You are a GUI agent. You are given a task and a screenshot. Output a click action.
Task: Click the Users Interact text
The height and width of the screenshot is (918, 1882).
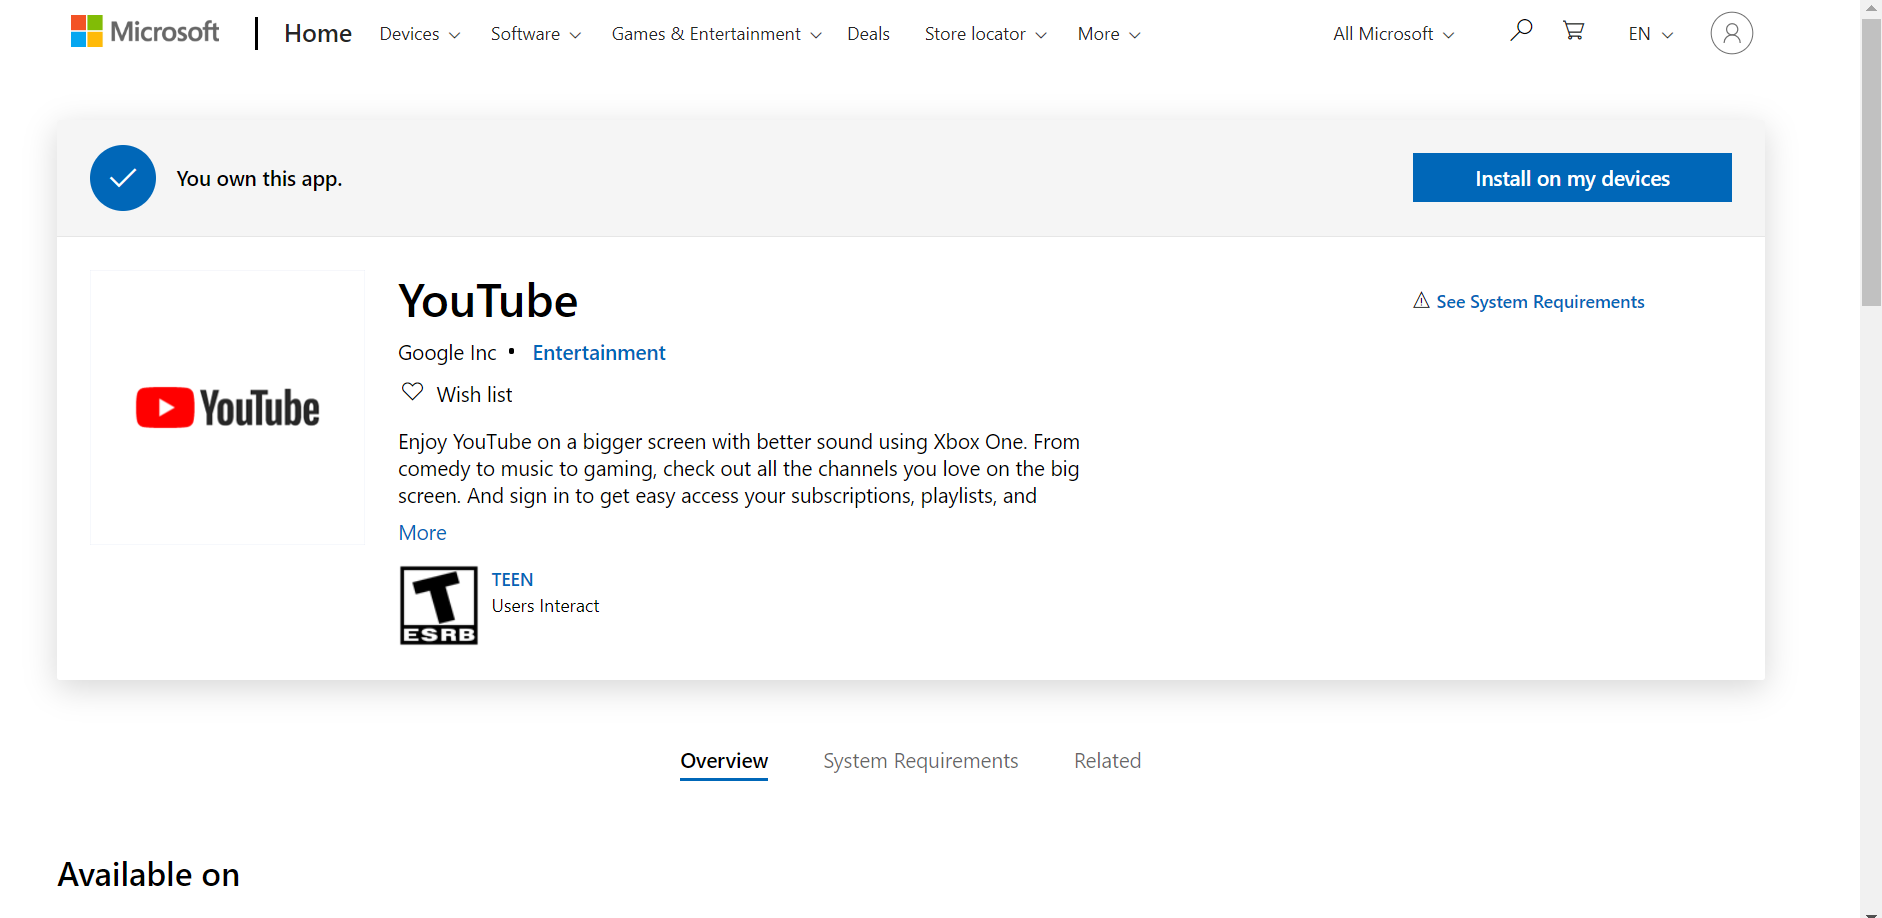pos(545,606)
